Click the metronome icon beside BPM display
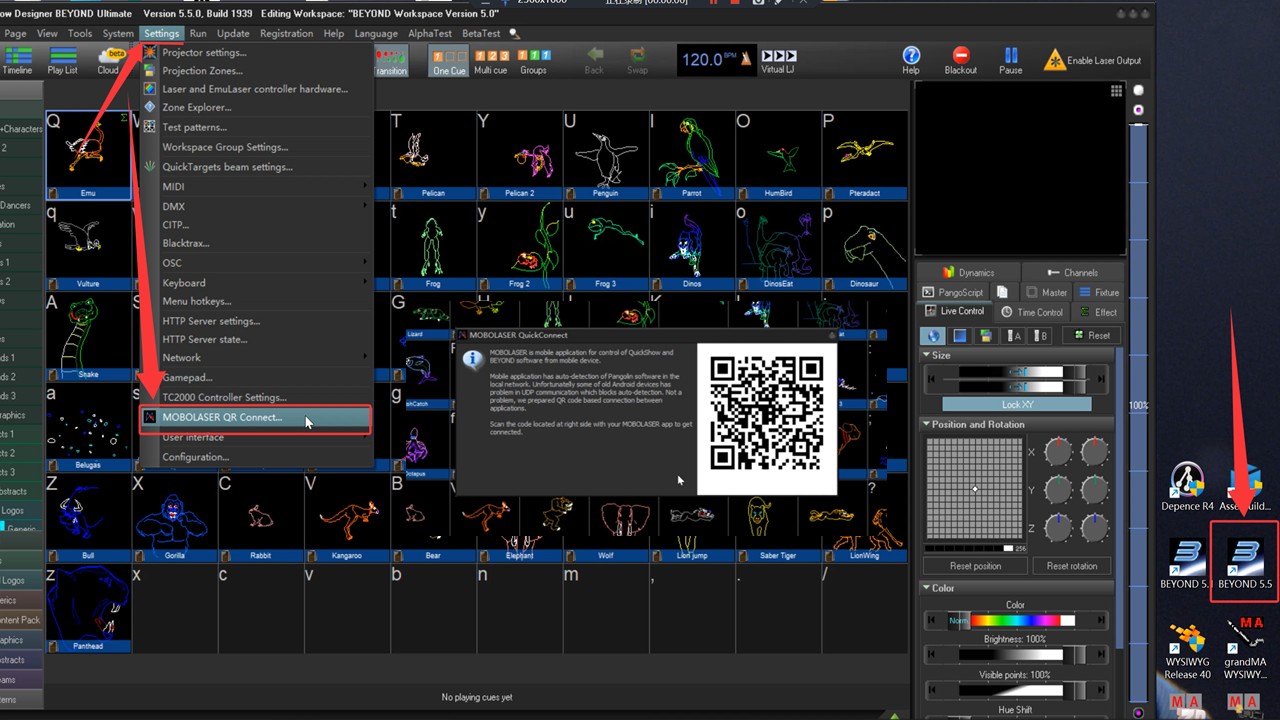The height and width of the screenshot is (720, 1280). [744, 60]
